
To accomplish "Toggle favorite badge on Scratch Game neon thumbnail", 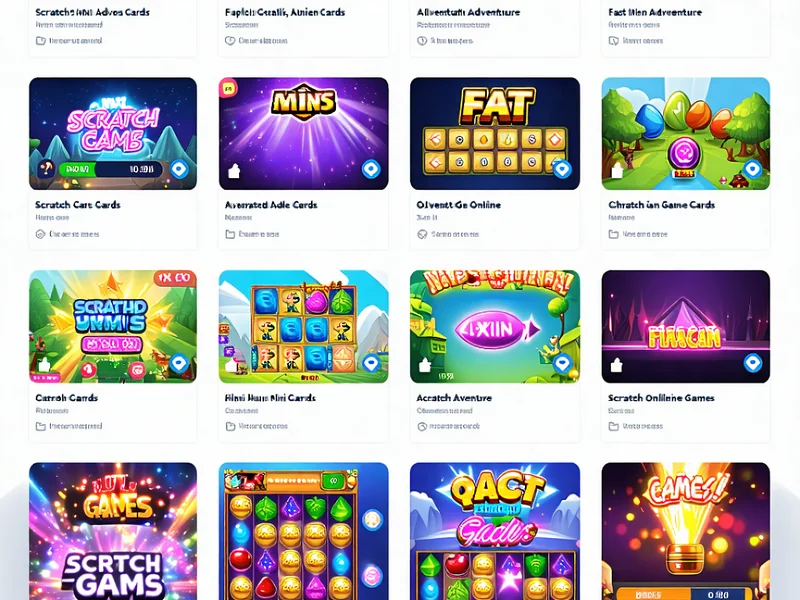I will pyautogui.click(x=179, y=169).
